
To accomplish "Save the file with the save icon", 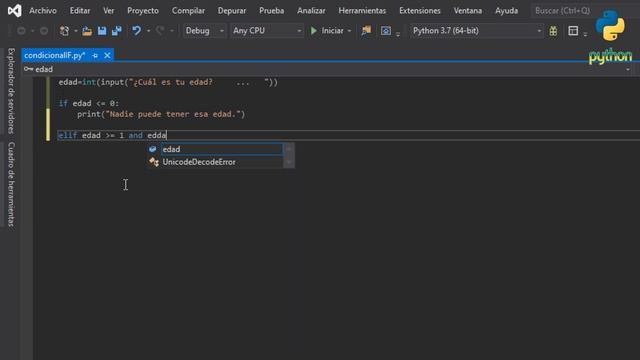I will point(102,31).
